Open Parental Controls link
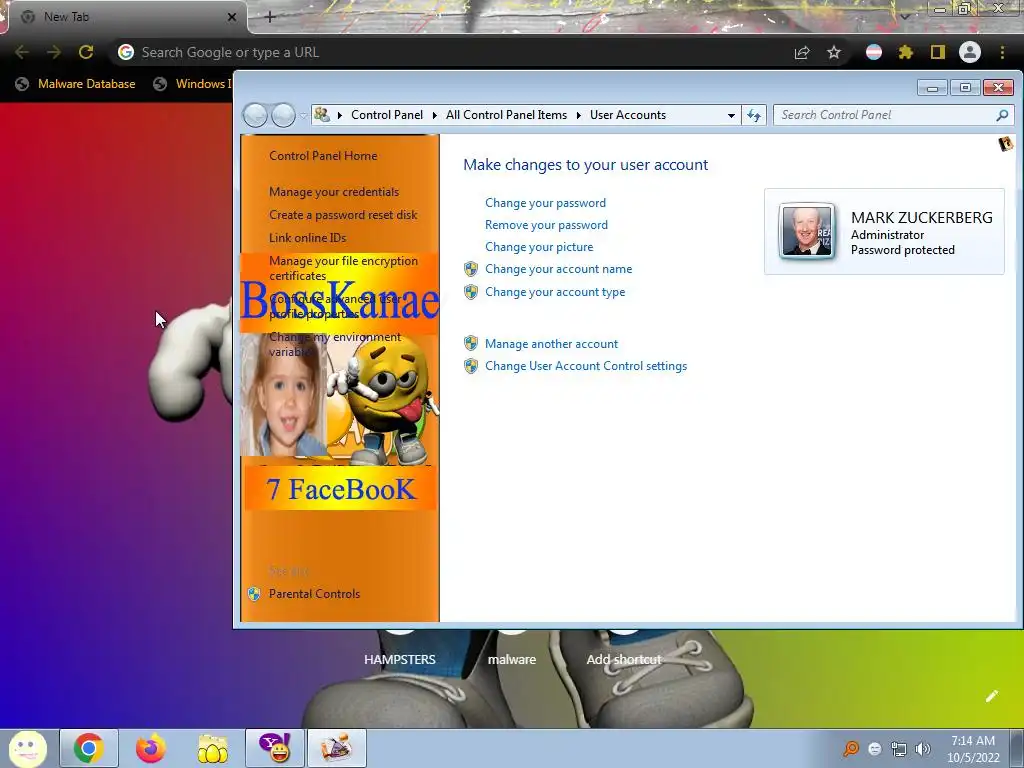1024x768 pixels. click(314, 594)
